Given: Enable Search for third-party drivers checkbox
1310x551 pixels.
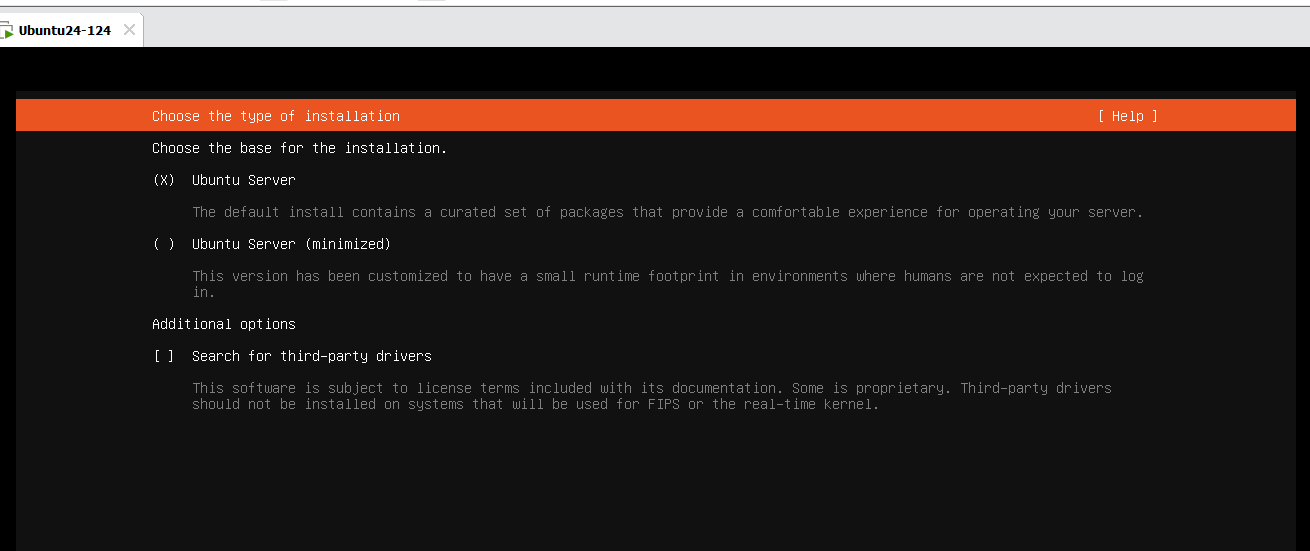Looking at the screenshot, I should pyautogui.click(x=164, y=356).
